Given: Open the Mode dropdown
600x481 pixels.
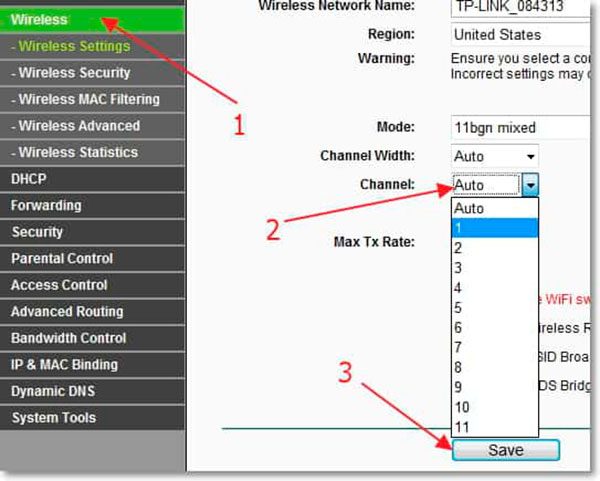Looking at the screenshot, I should pos(520,127).
